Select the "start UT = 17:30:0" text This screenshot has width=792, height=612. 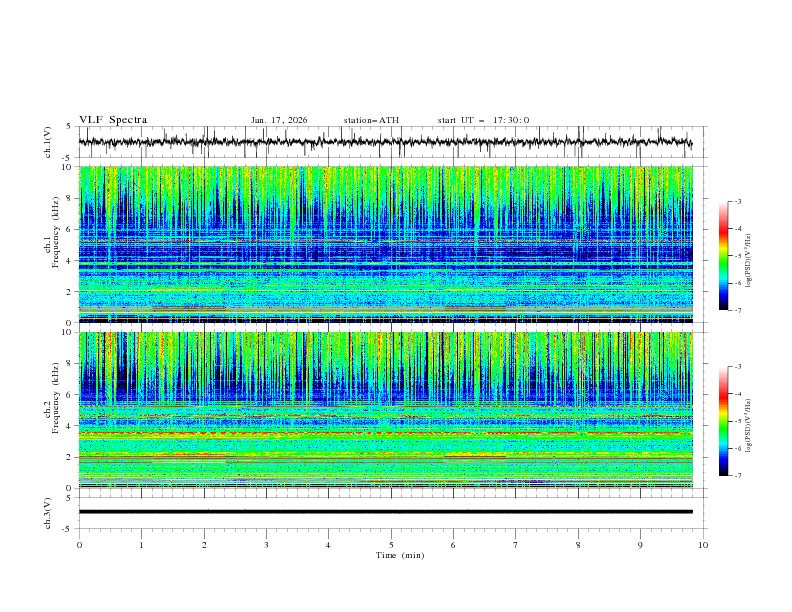pyautogui.click(x=483, y=120)
